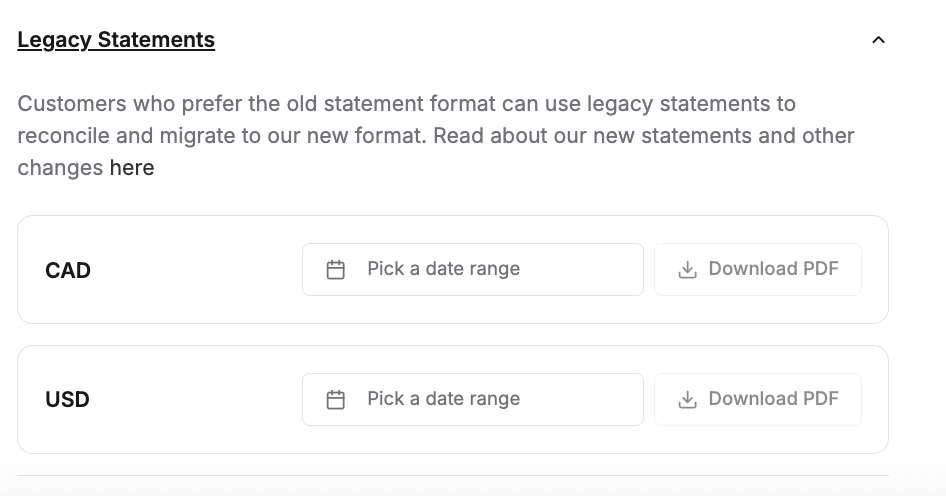
Task: Collapse the Legacy Statements section chevron
Action: (x=878, y=40)
